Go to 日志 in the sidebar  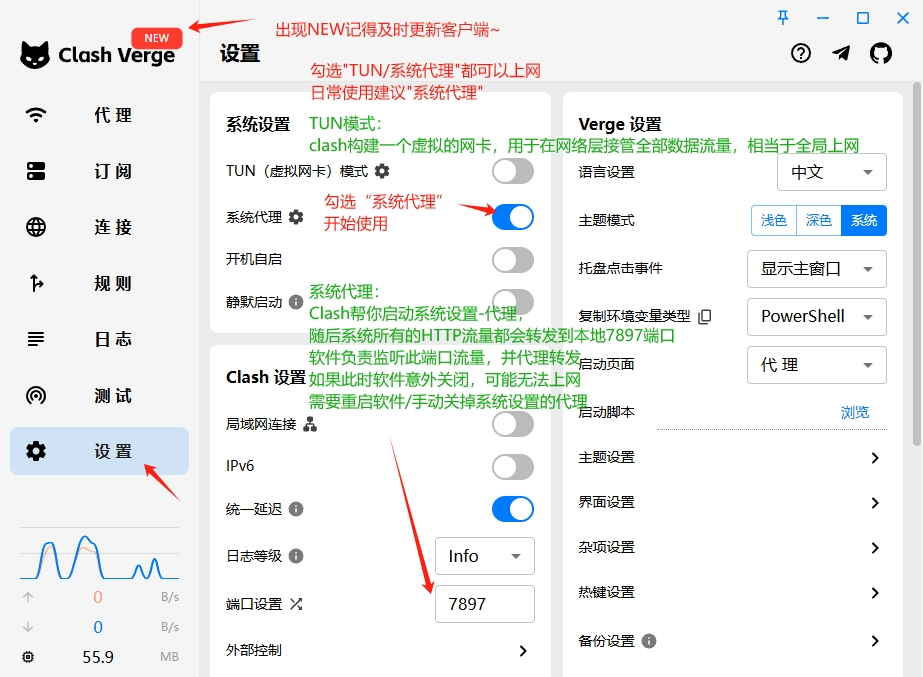pos(99,339)
